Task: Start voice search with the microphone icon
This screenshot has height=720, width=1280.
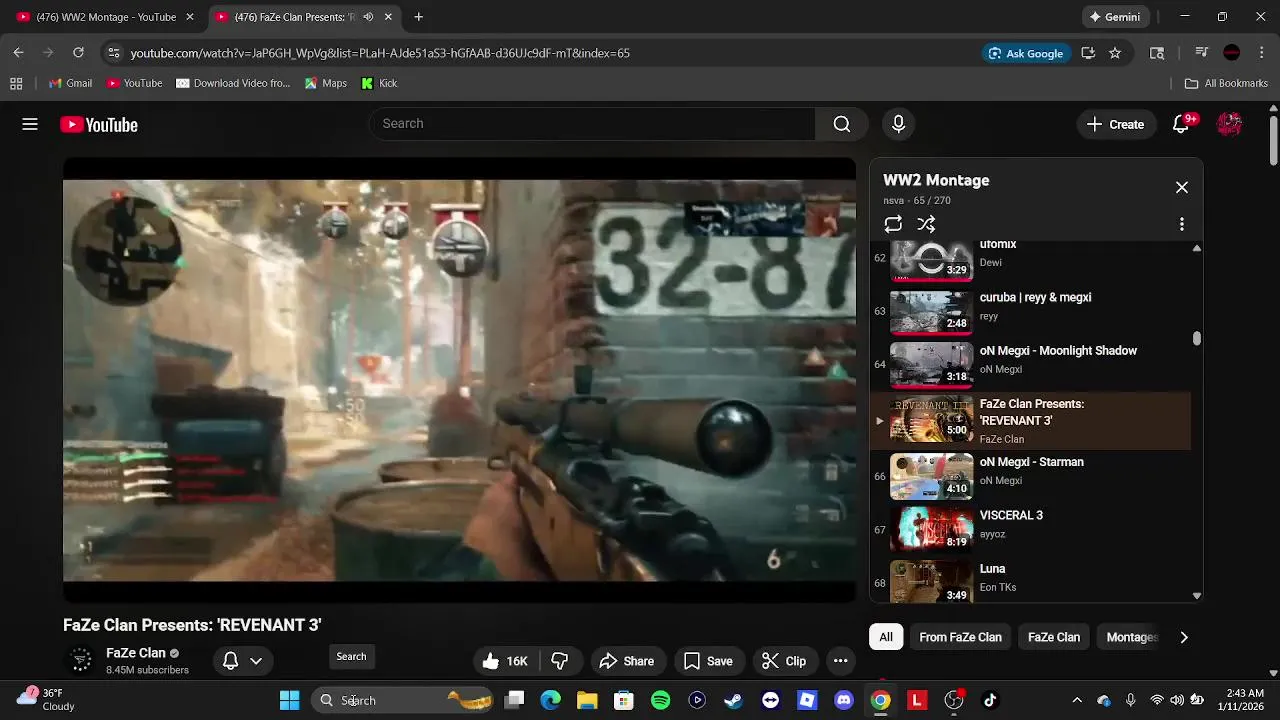Action: click(898, 124)
